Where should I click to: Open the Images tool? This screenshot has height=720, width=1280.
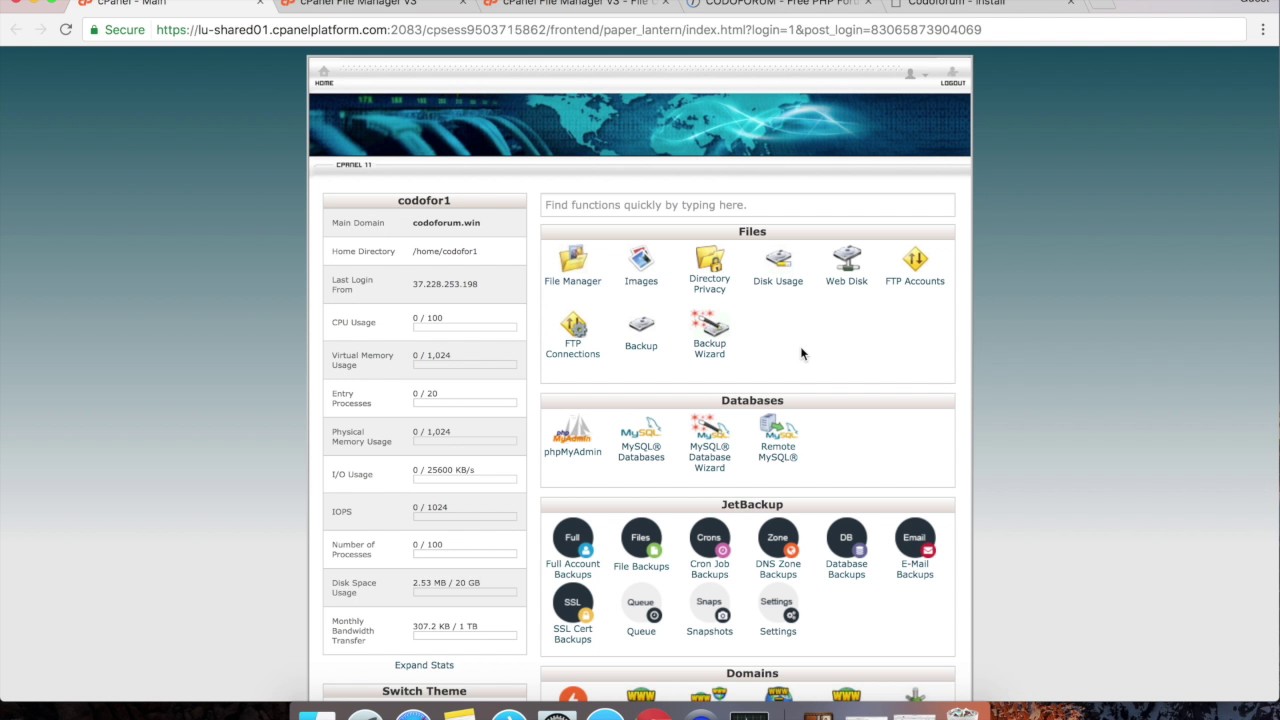pos(641,266)
